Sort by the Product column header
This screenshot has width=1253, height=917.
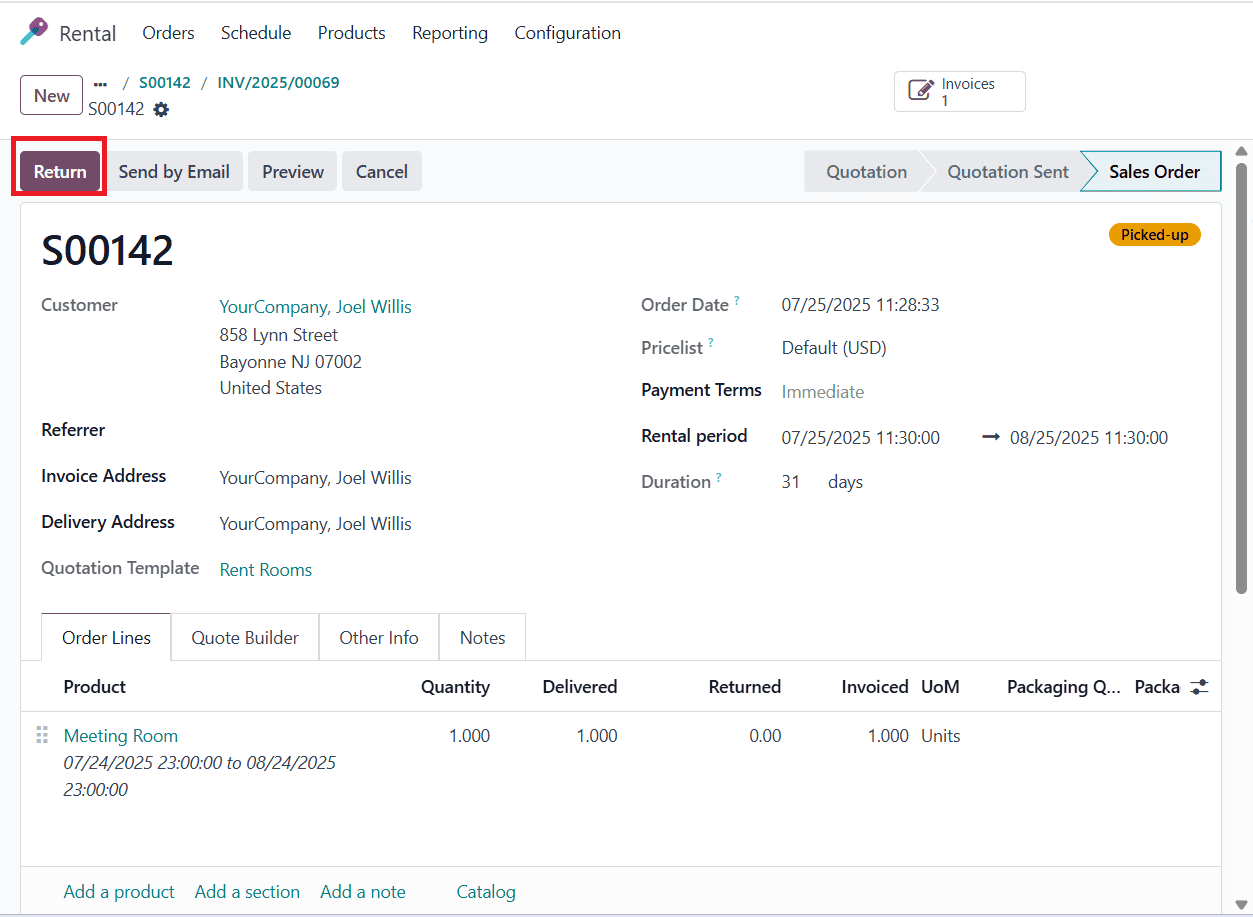click(95, 687)
